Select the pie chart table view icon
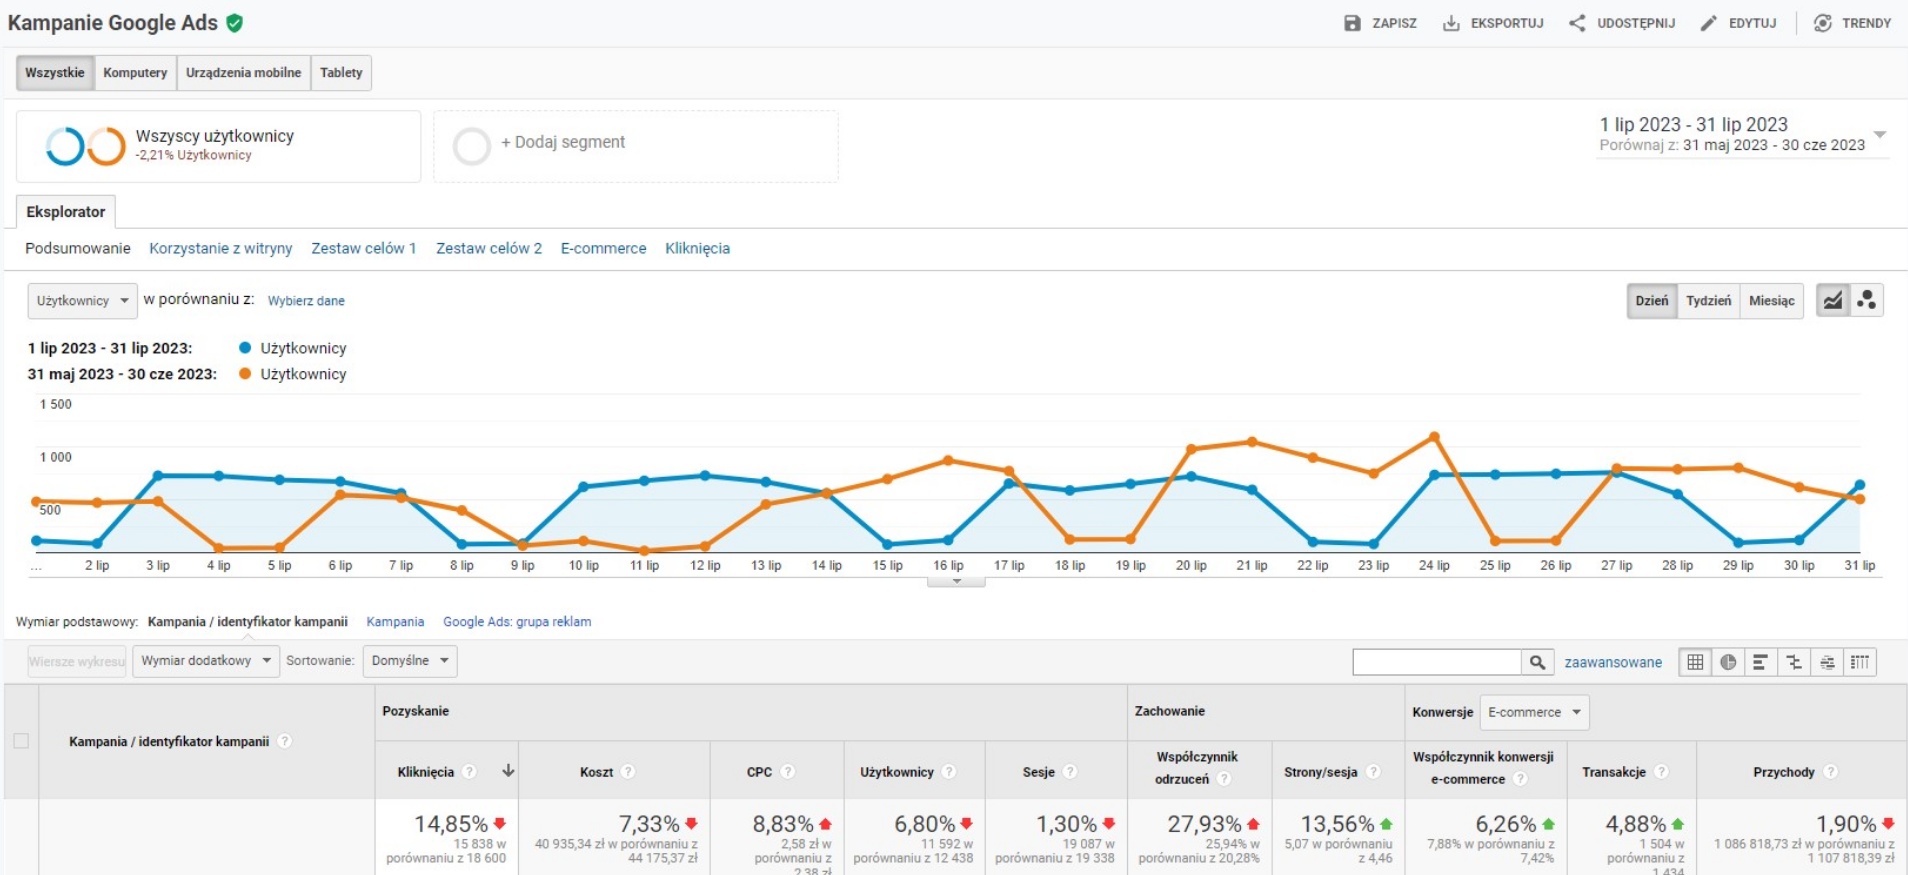This screenshot has width=1908, height=875. point(1728,662)
